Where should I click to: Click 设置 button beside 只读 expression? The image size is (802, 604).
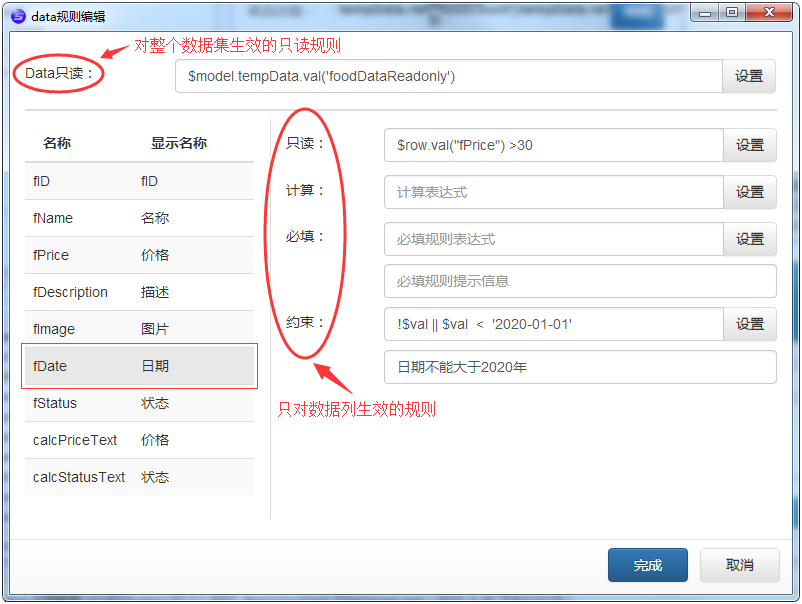click(x=750, y=145)
